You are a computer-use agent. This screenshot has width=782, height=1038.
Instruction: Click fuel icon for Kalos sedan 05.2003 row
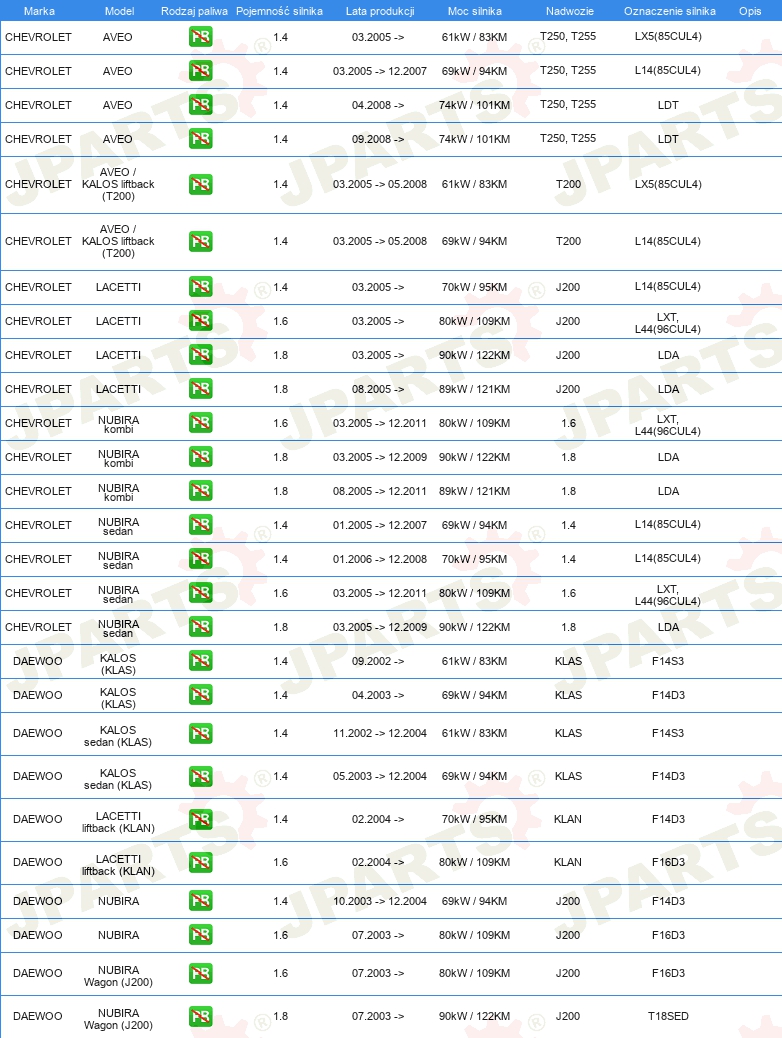click(201, 777)
